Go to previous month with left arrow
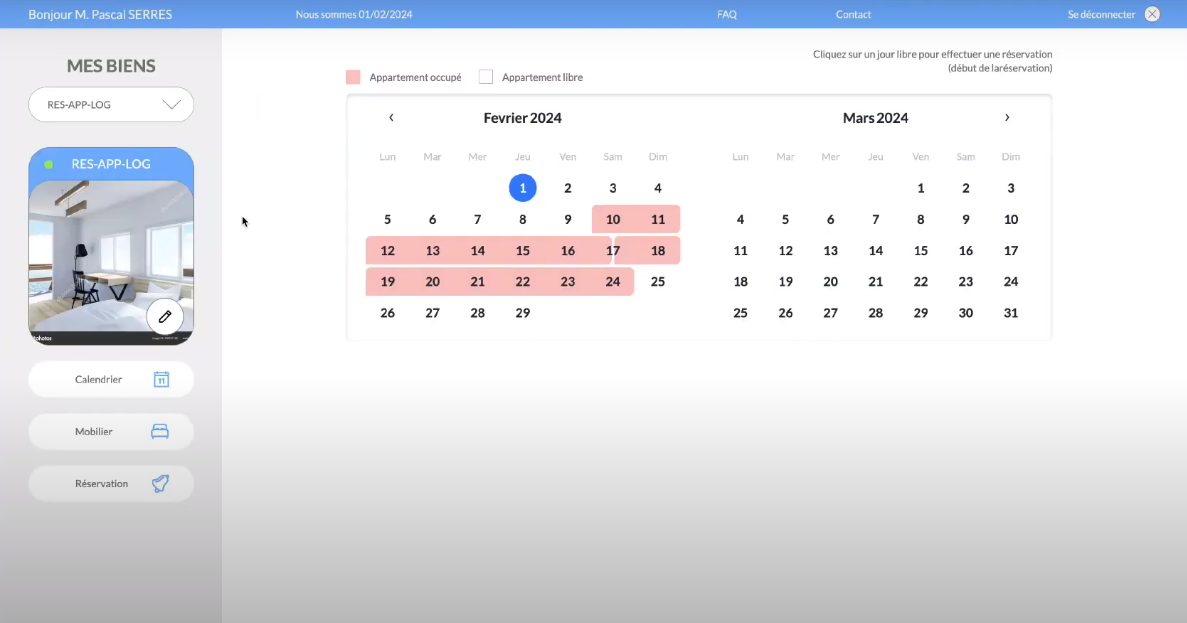 [x=391, y=118]
